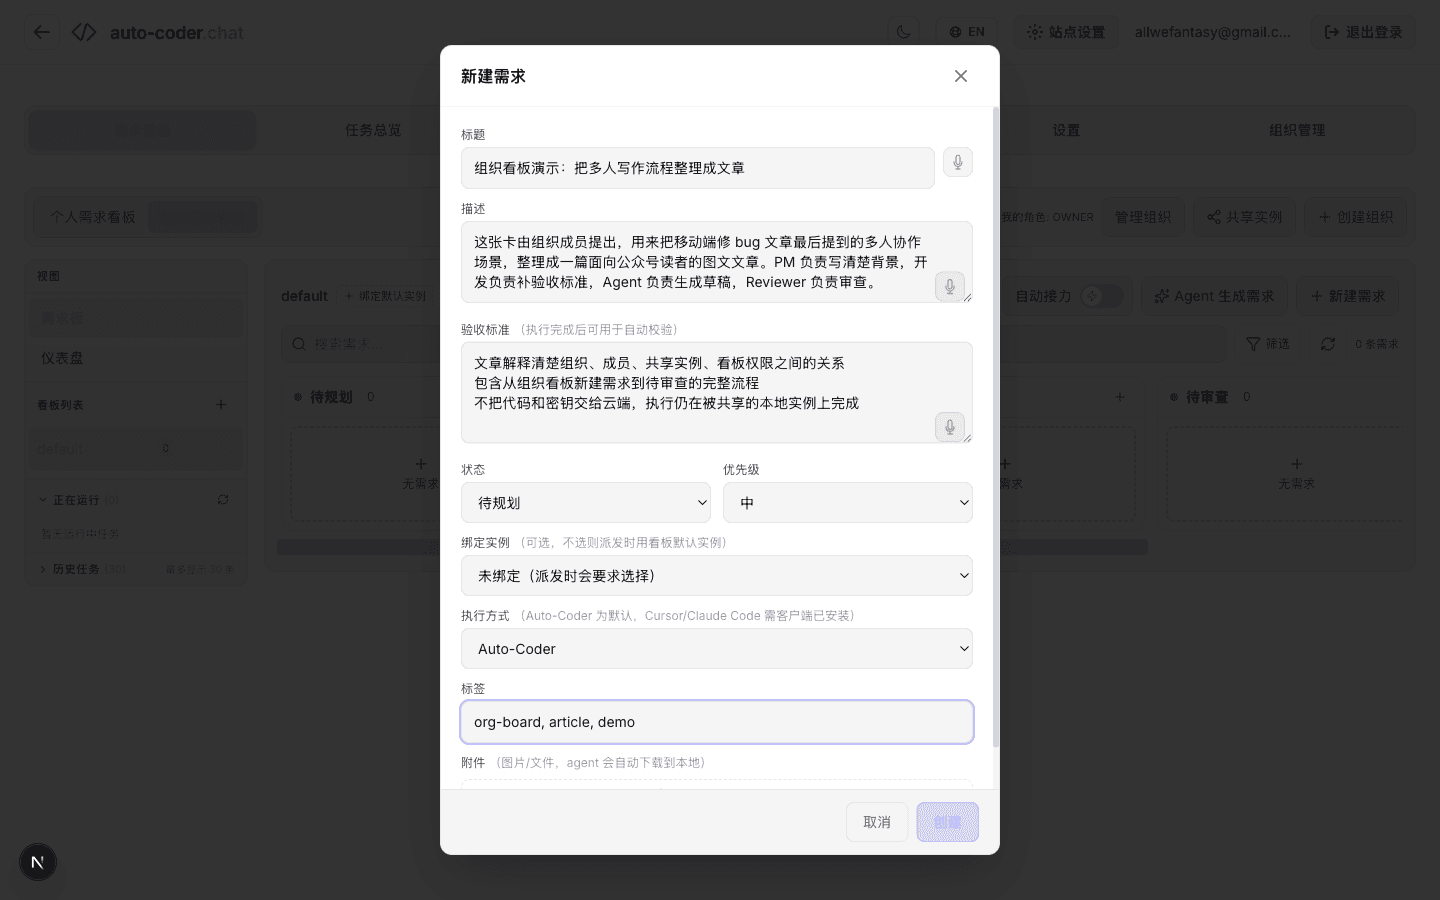The width and height of the screenshot is (1440, 900).
Task: Open the 执行方式 Auto-Coder dropdown
Action: click(x=716, y=649)
